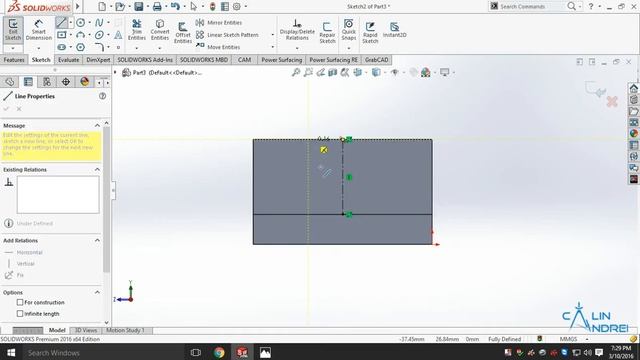640x360 pixels.
Task: Open the DimXpertManager tab
Action: click(66, 82)
